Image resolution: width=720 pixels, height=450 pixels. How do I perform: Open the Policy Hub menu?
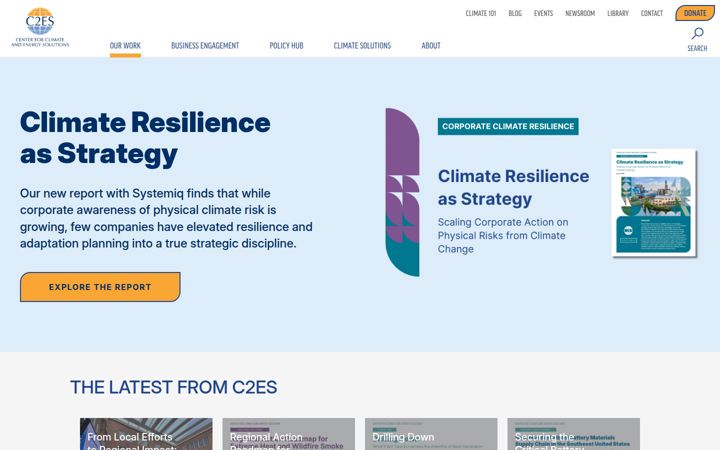click(286, 45)
